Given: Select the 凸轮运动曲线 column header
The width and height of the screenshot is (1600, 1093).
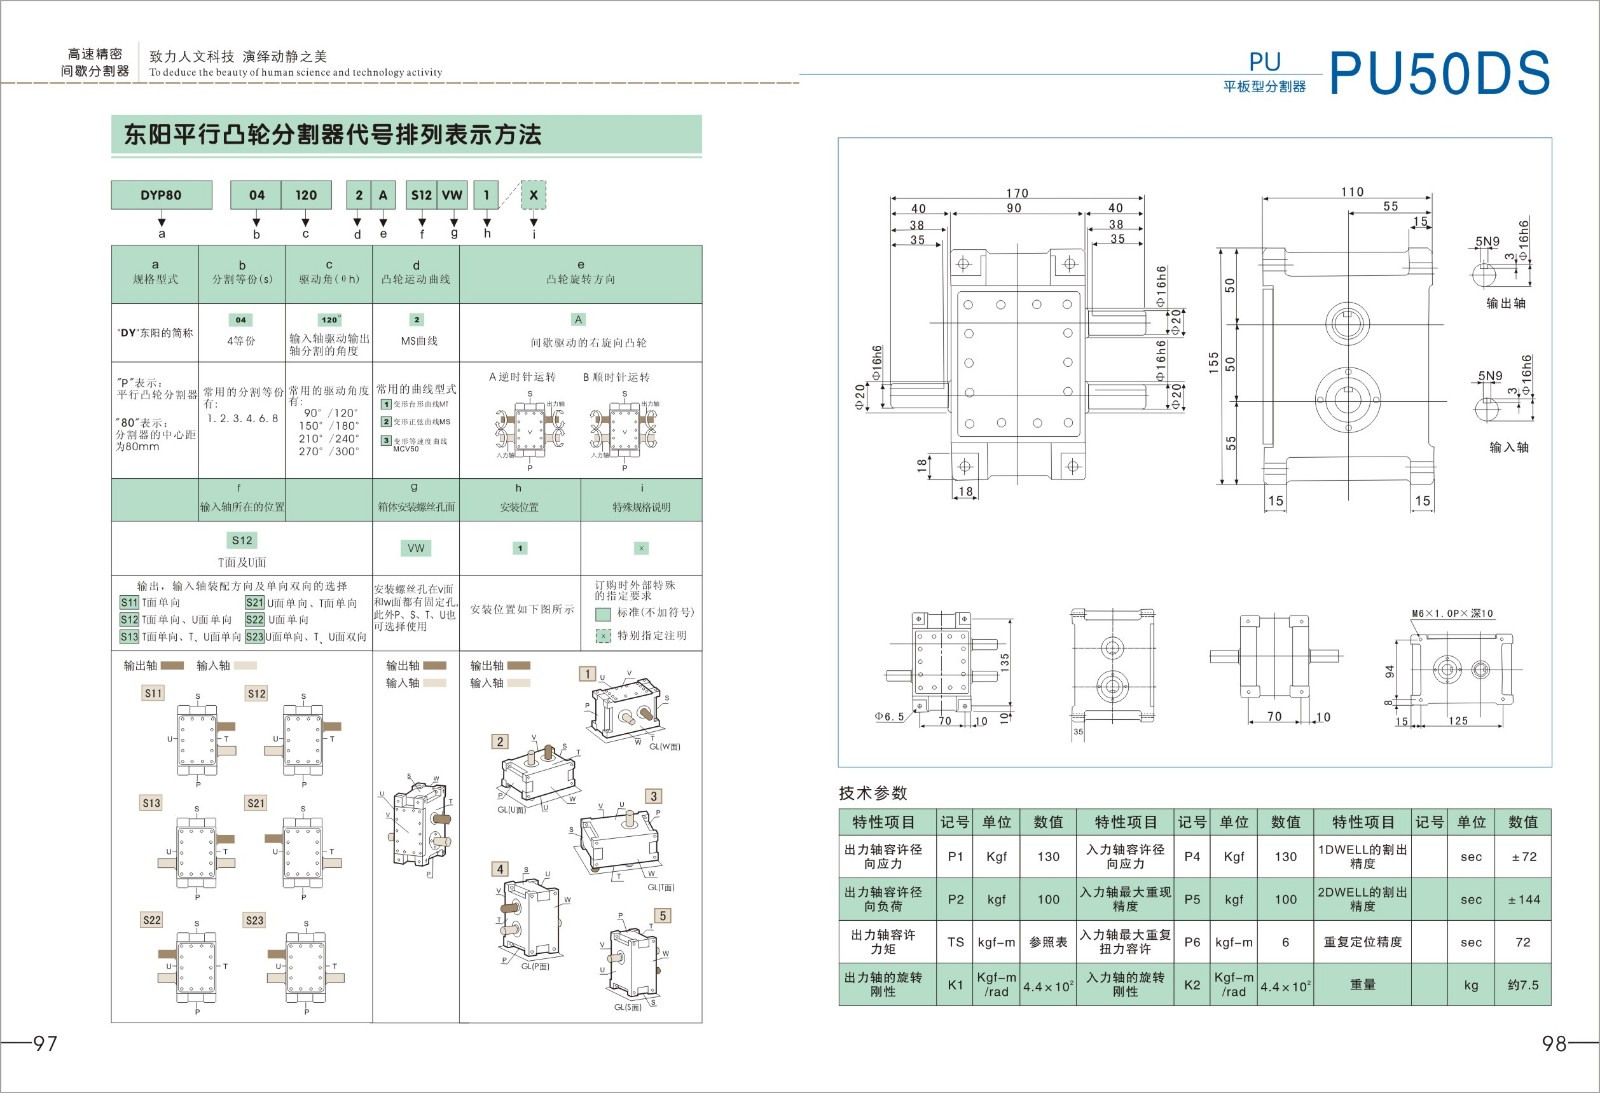Looking at the screenshot, I should (x=416, y=273).
